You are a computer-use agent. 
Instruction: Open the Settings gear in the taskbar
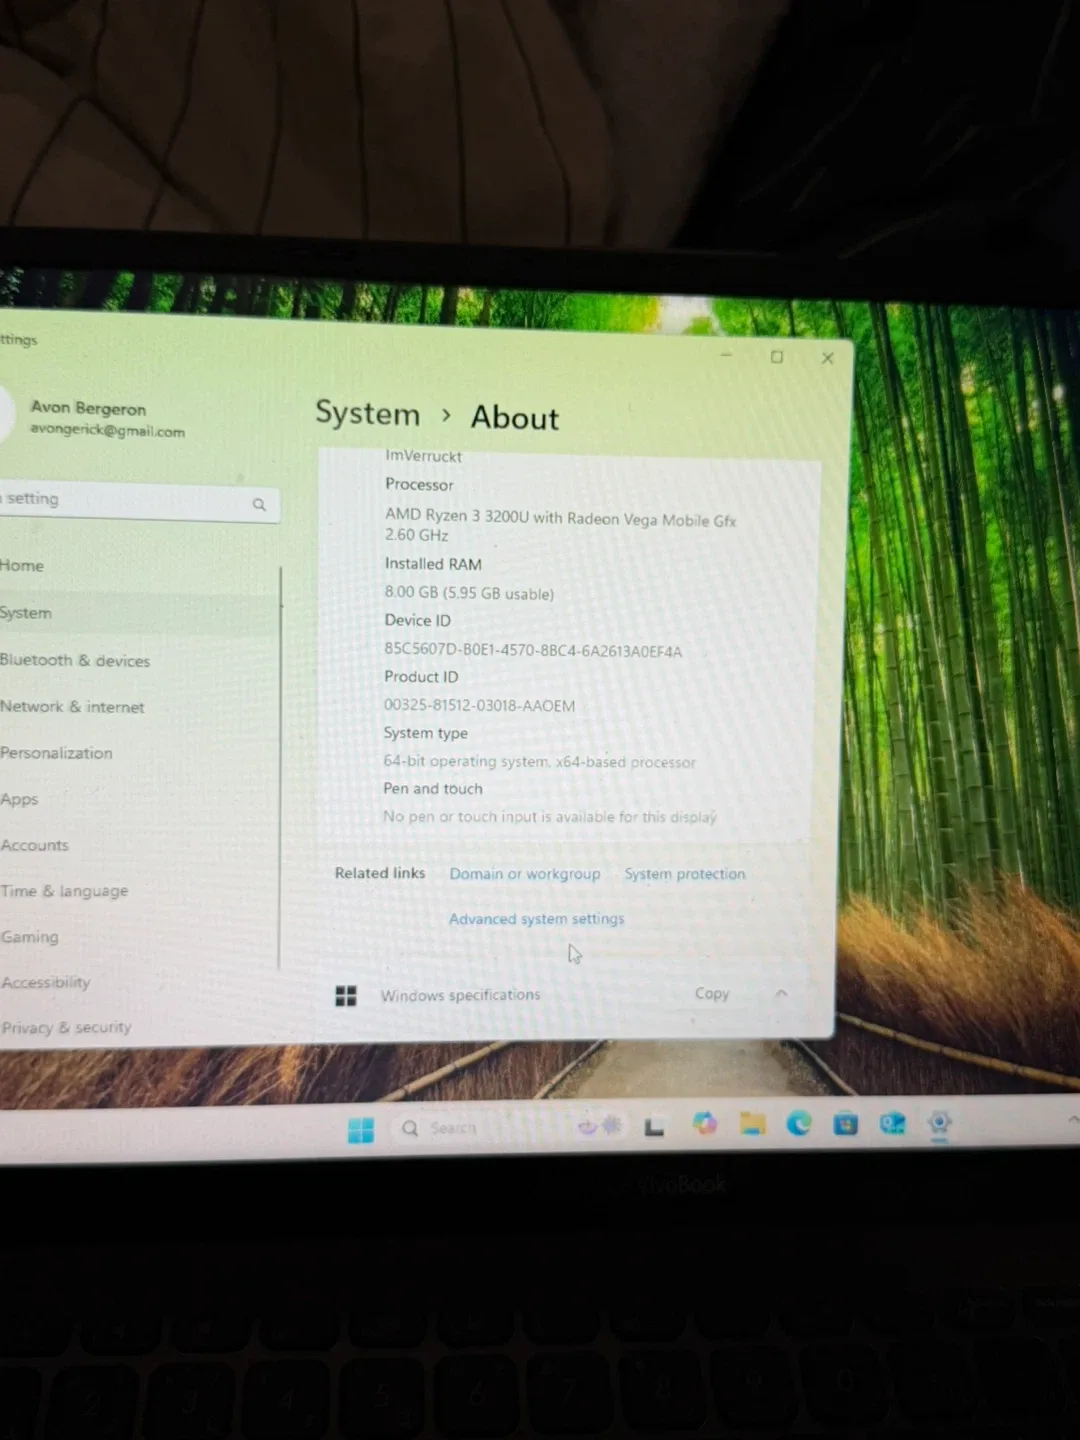click(938, 1124)
